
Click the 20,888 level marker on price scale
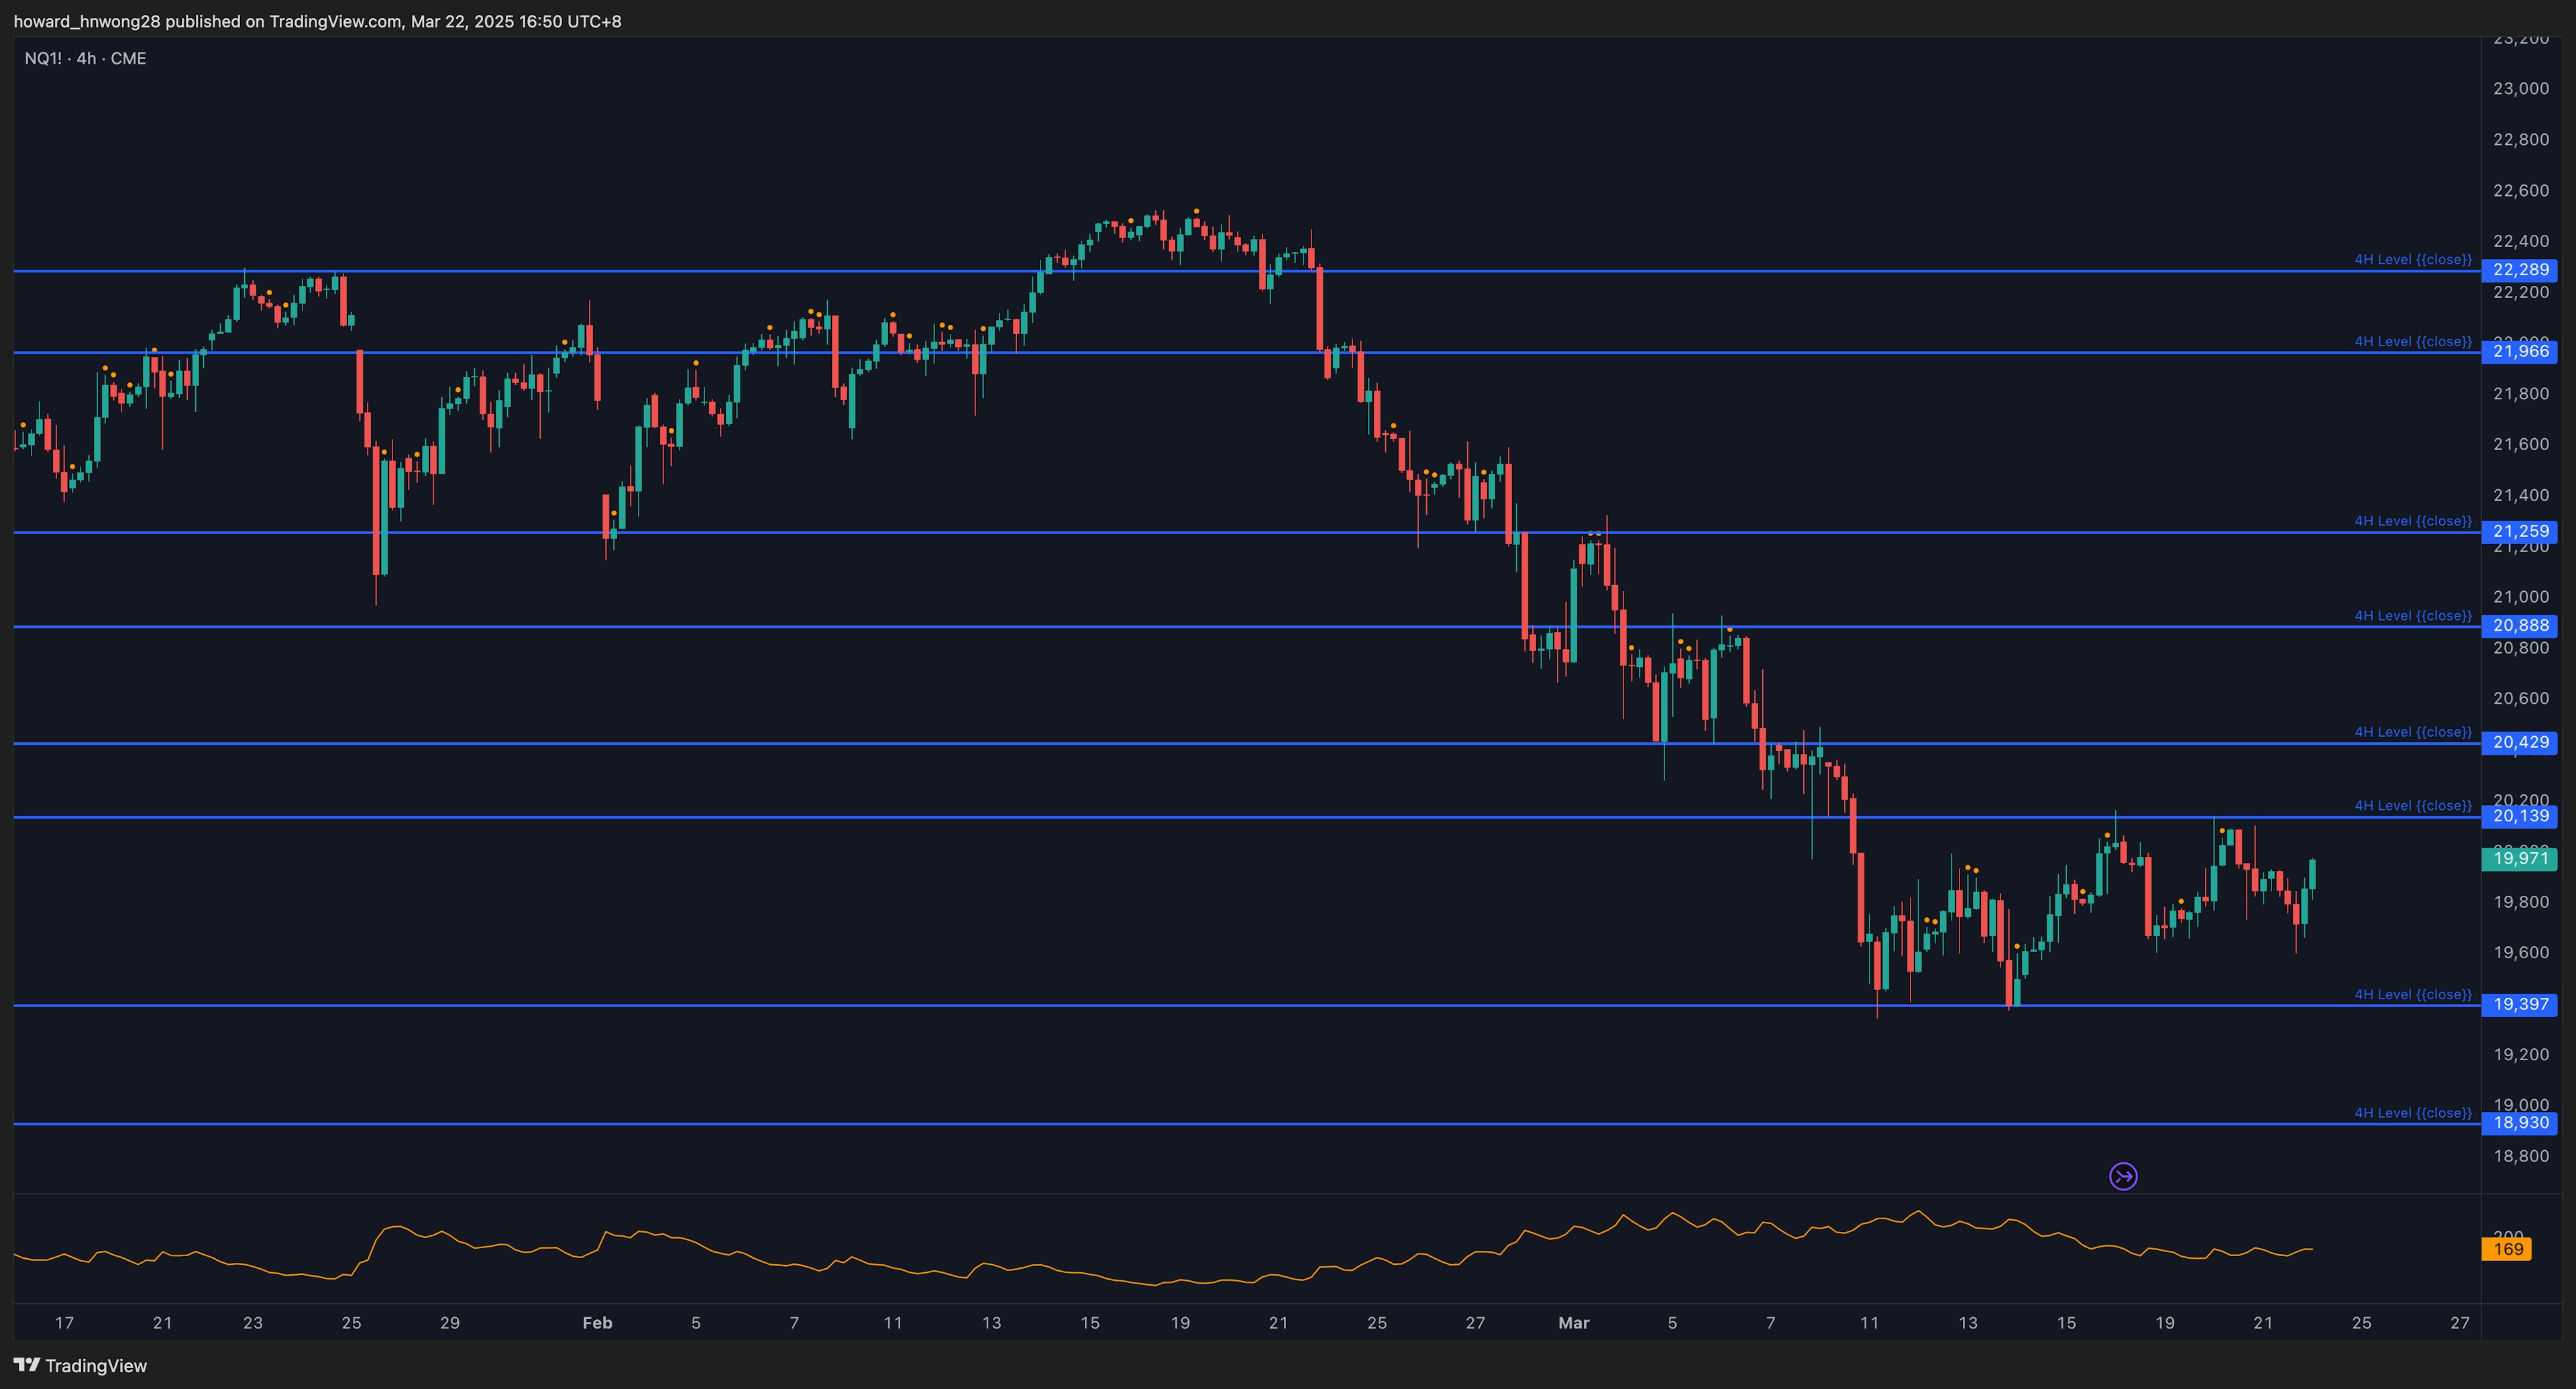pyautogui.click(x=2522, y=626)
